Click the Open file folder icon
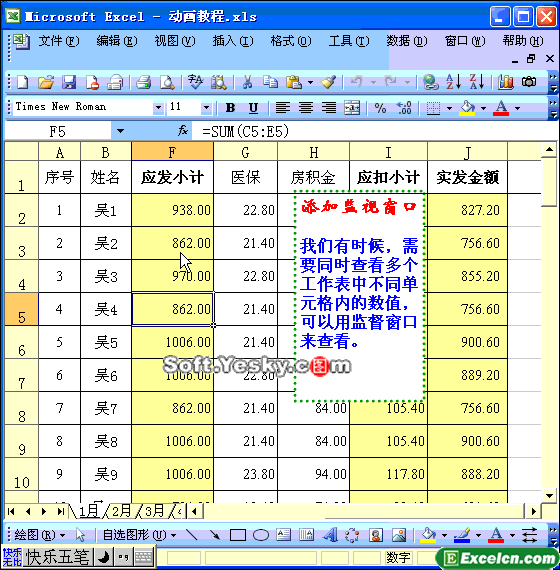Image resolution: width=560 pixels, height=570 pixels. click(46, 82)
